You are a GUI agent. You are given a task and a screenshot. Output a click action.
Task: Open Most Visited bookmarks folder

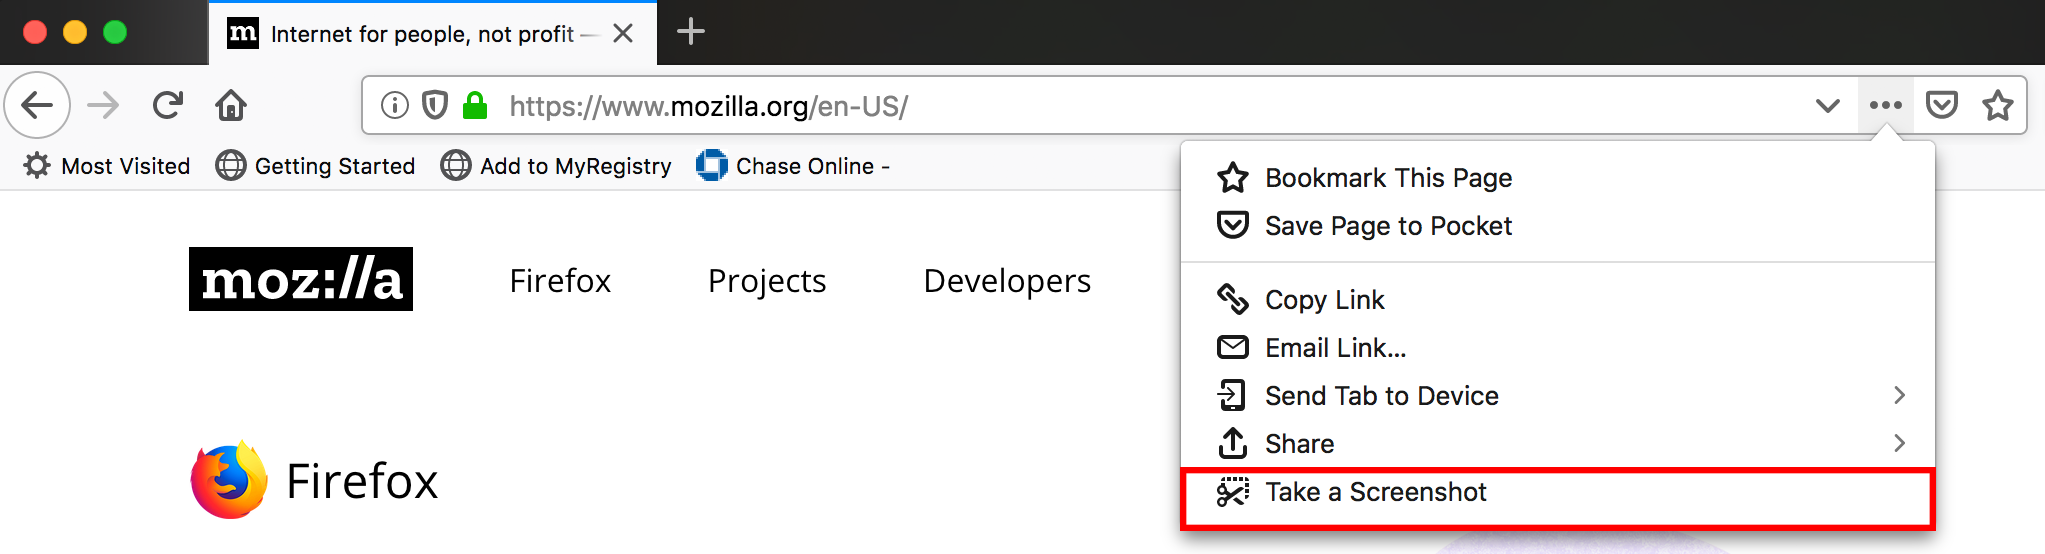(x=107, y=166)
